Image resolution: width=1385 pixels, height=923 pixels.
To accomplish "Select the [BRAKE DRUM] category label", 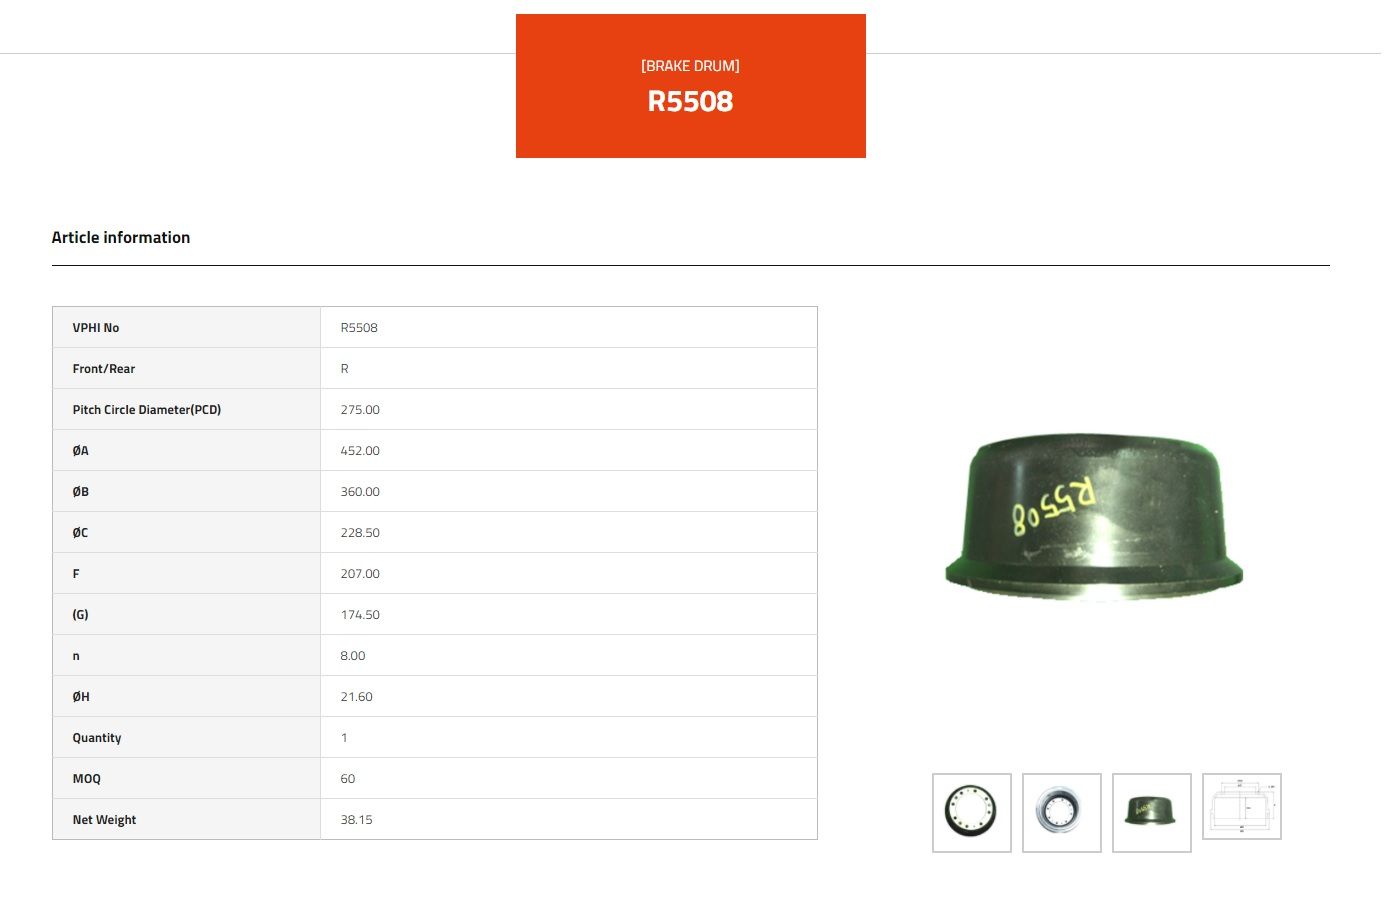I will [690, 66].
